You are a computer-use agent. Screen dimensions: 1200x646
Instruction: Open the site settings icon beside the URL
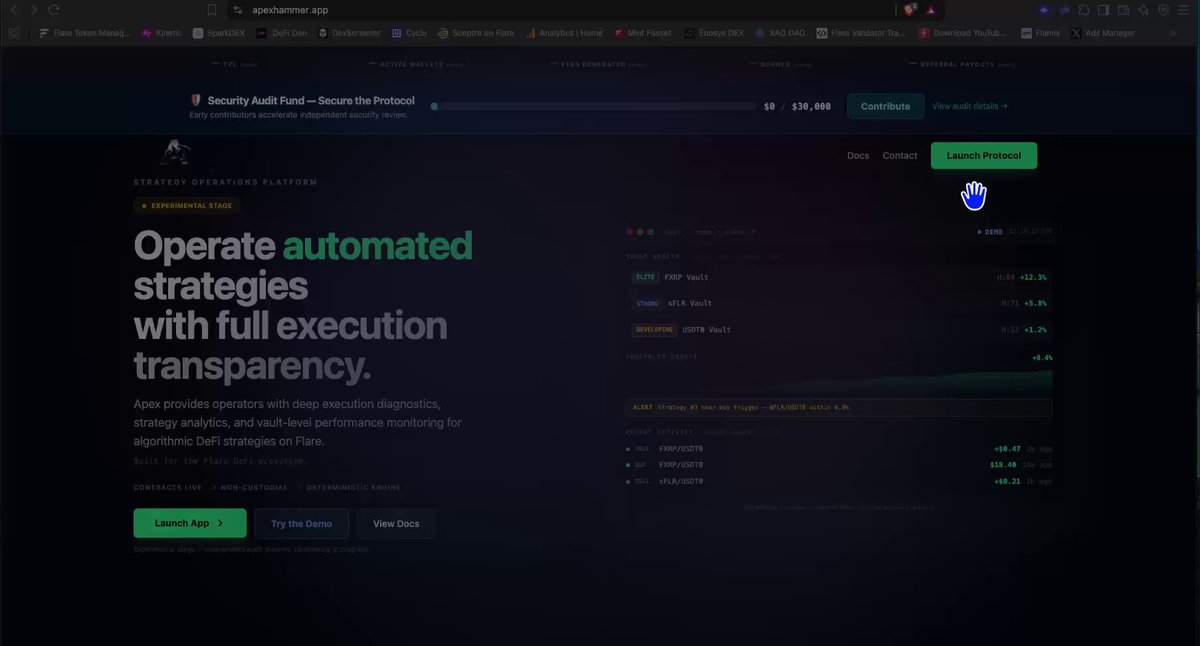pos(238,10)
